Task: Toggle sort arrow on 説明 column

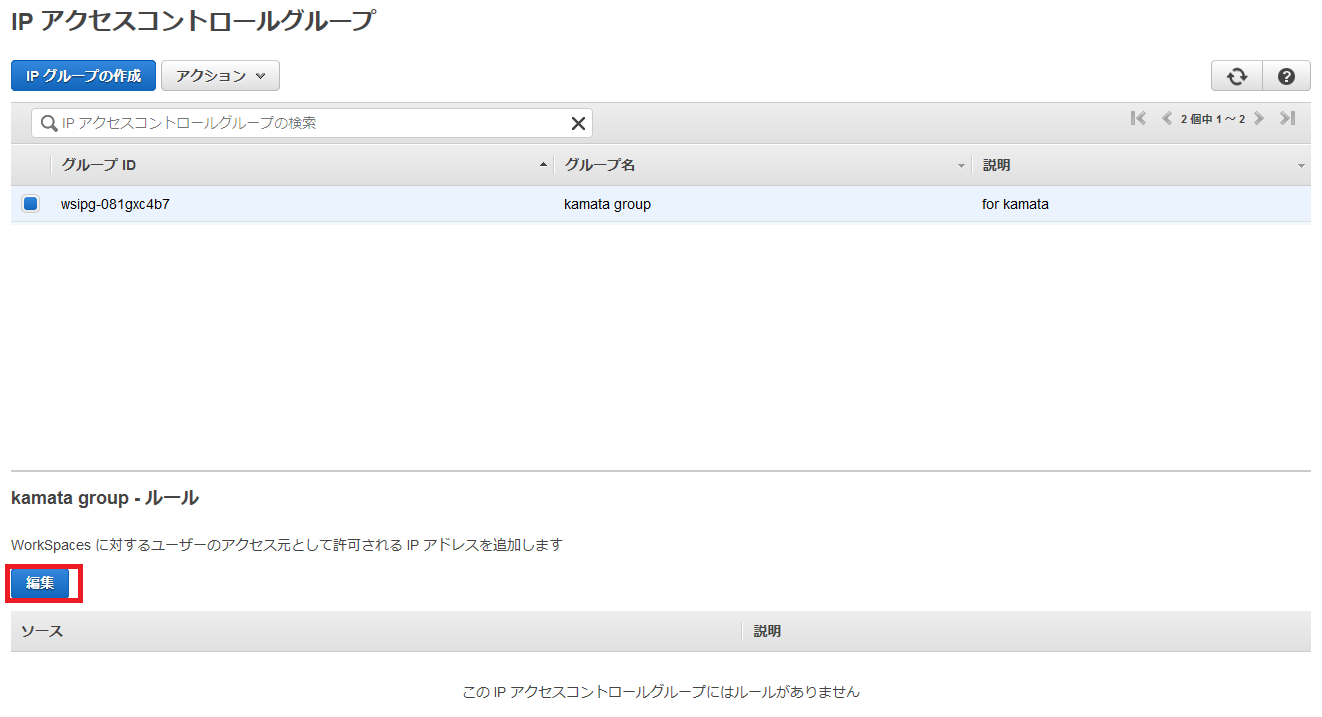Action: point(1301,165)
